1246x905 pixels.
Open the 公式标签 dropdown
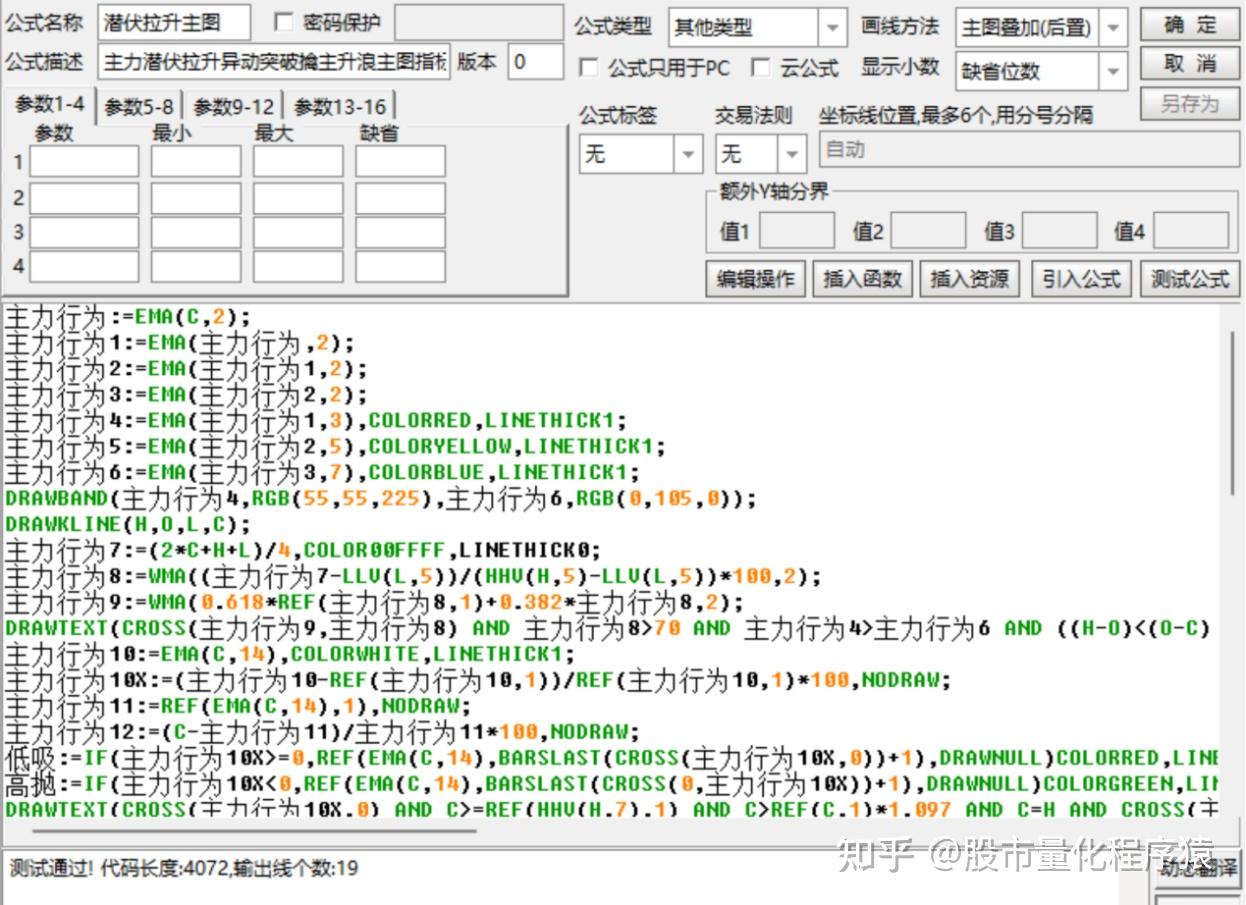[x=688, y=154]
